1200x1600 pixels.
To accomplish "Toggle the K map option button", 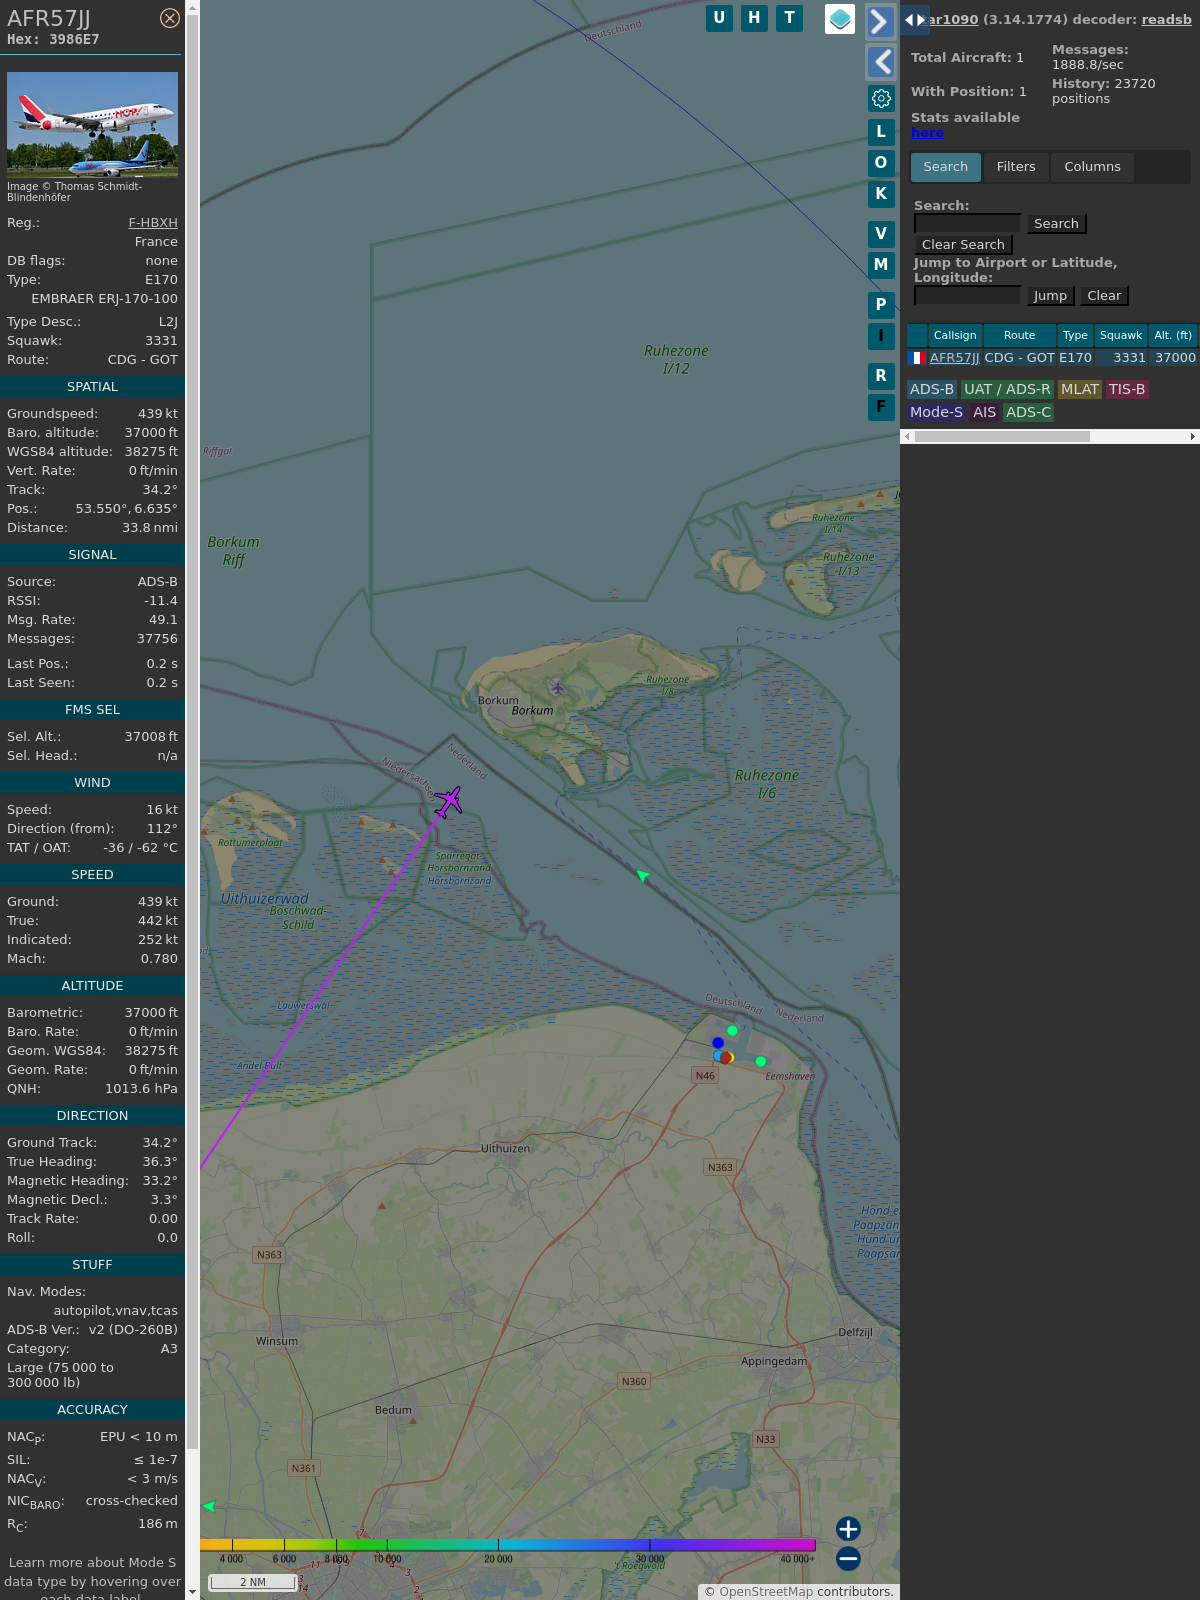I will pyautogui.click(x=881, y=193).
